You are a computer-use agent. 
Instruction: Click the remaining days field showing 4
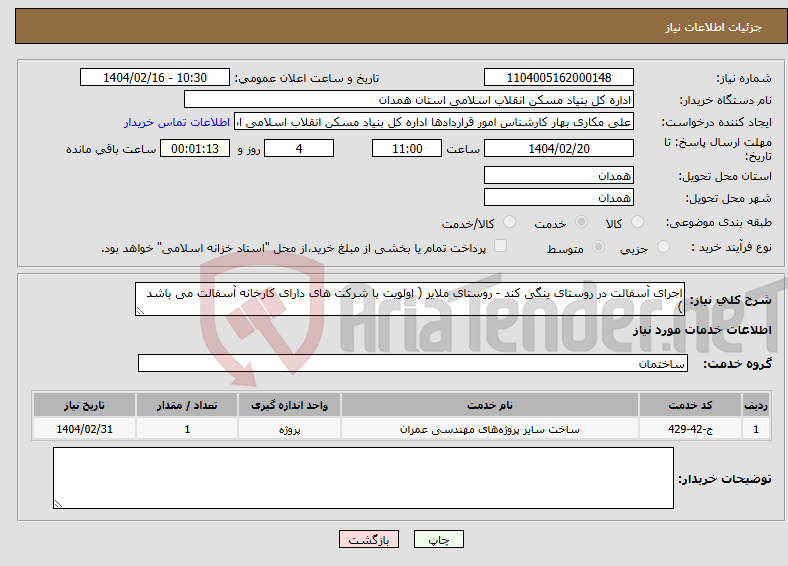[299, 148]
